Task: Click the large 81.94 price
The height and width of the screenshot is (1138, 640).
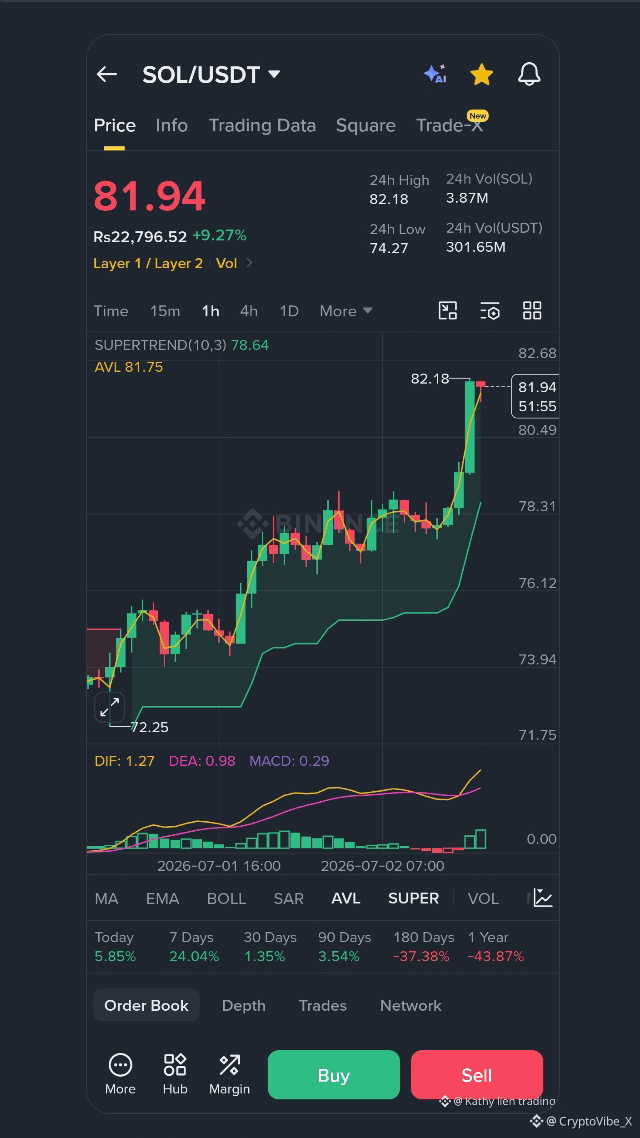Action: [149, 196]
